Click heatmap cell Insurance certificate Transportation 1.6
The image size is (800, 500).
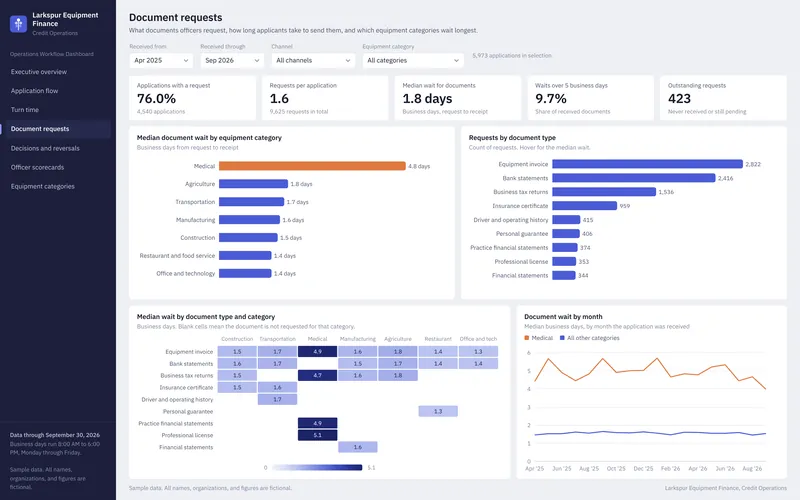click(278, 387)
